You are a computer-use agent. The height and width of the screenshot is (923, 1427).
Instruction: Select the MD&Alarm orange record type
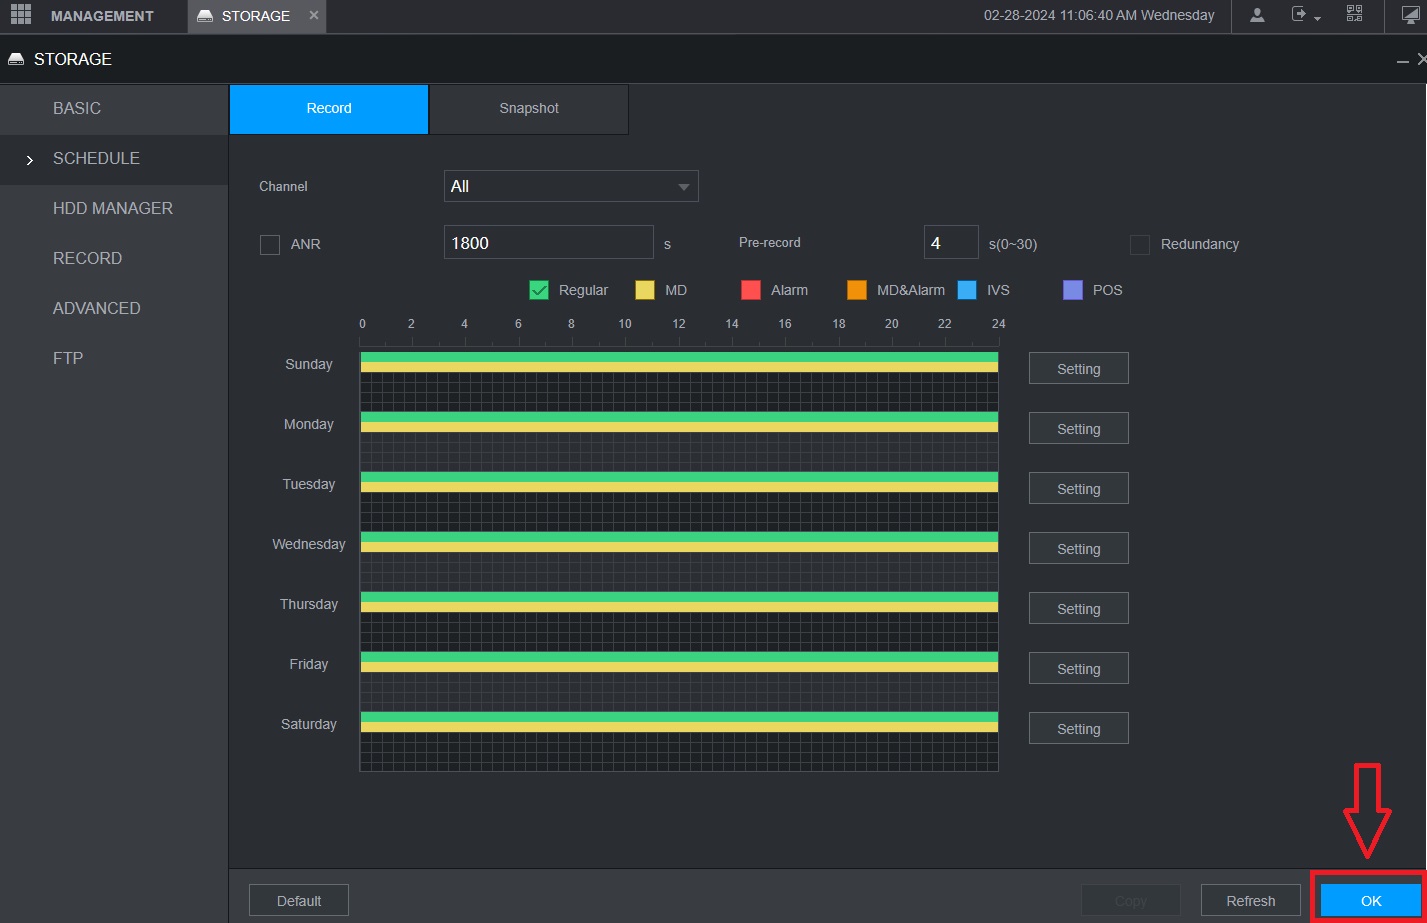857,290
